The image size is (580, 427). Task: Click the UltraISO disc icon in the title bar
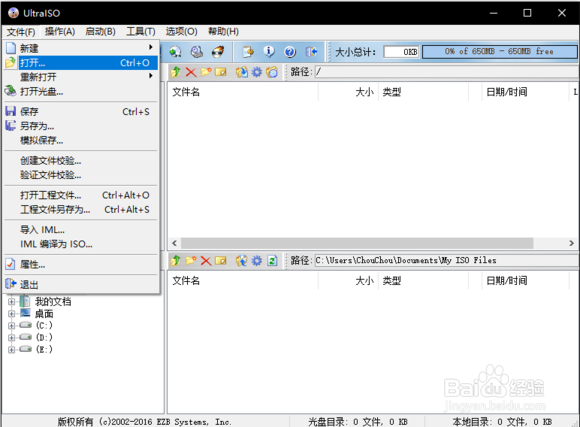pos(13,13)
